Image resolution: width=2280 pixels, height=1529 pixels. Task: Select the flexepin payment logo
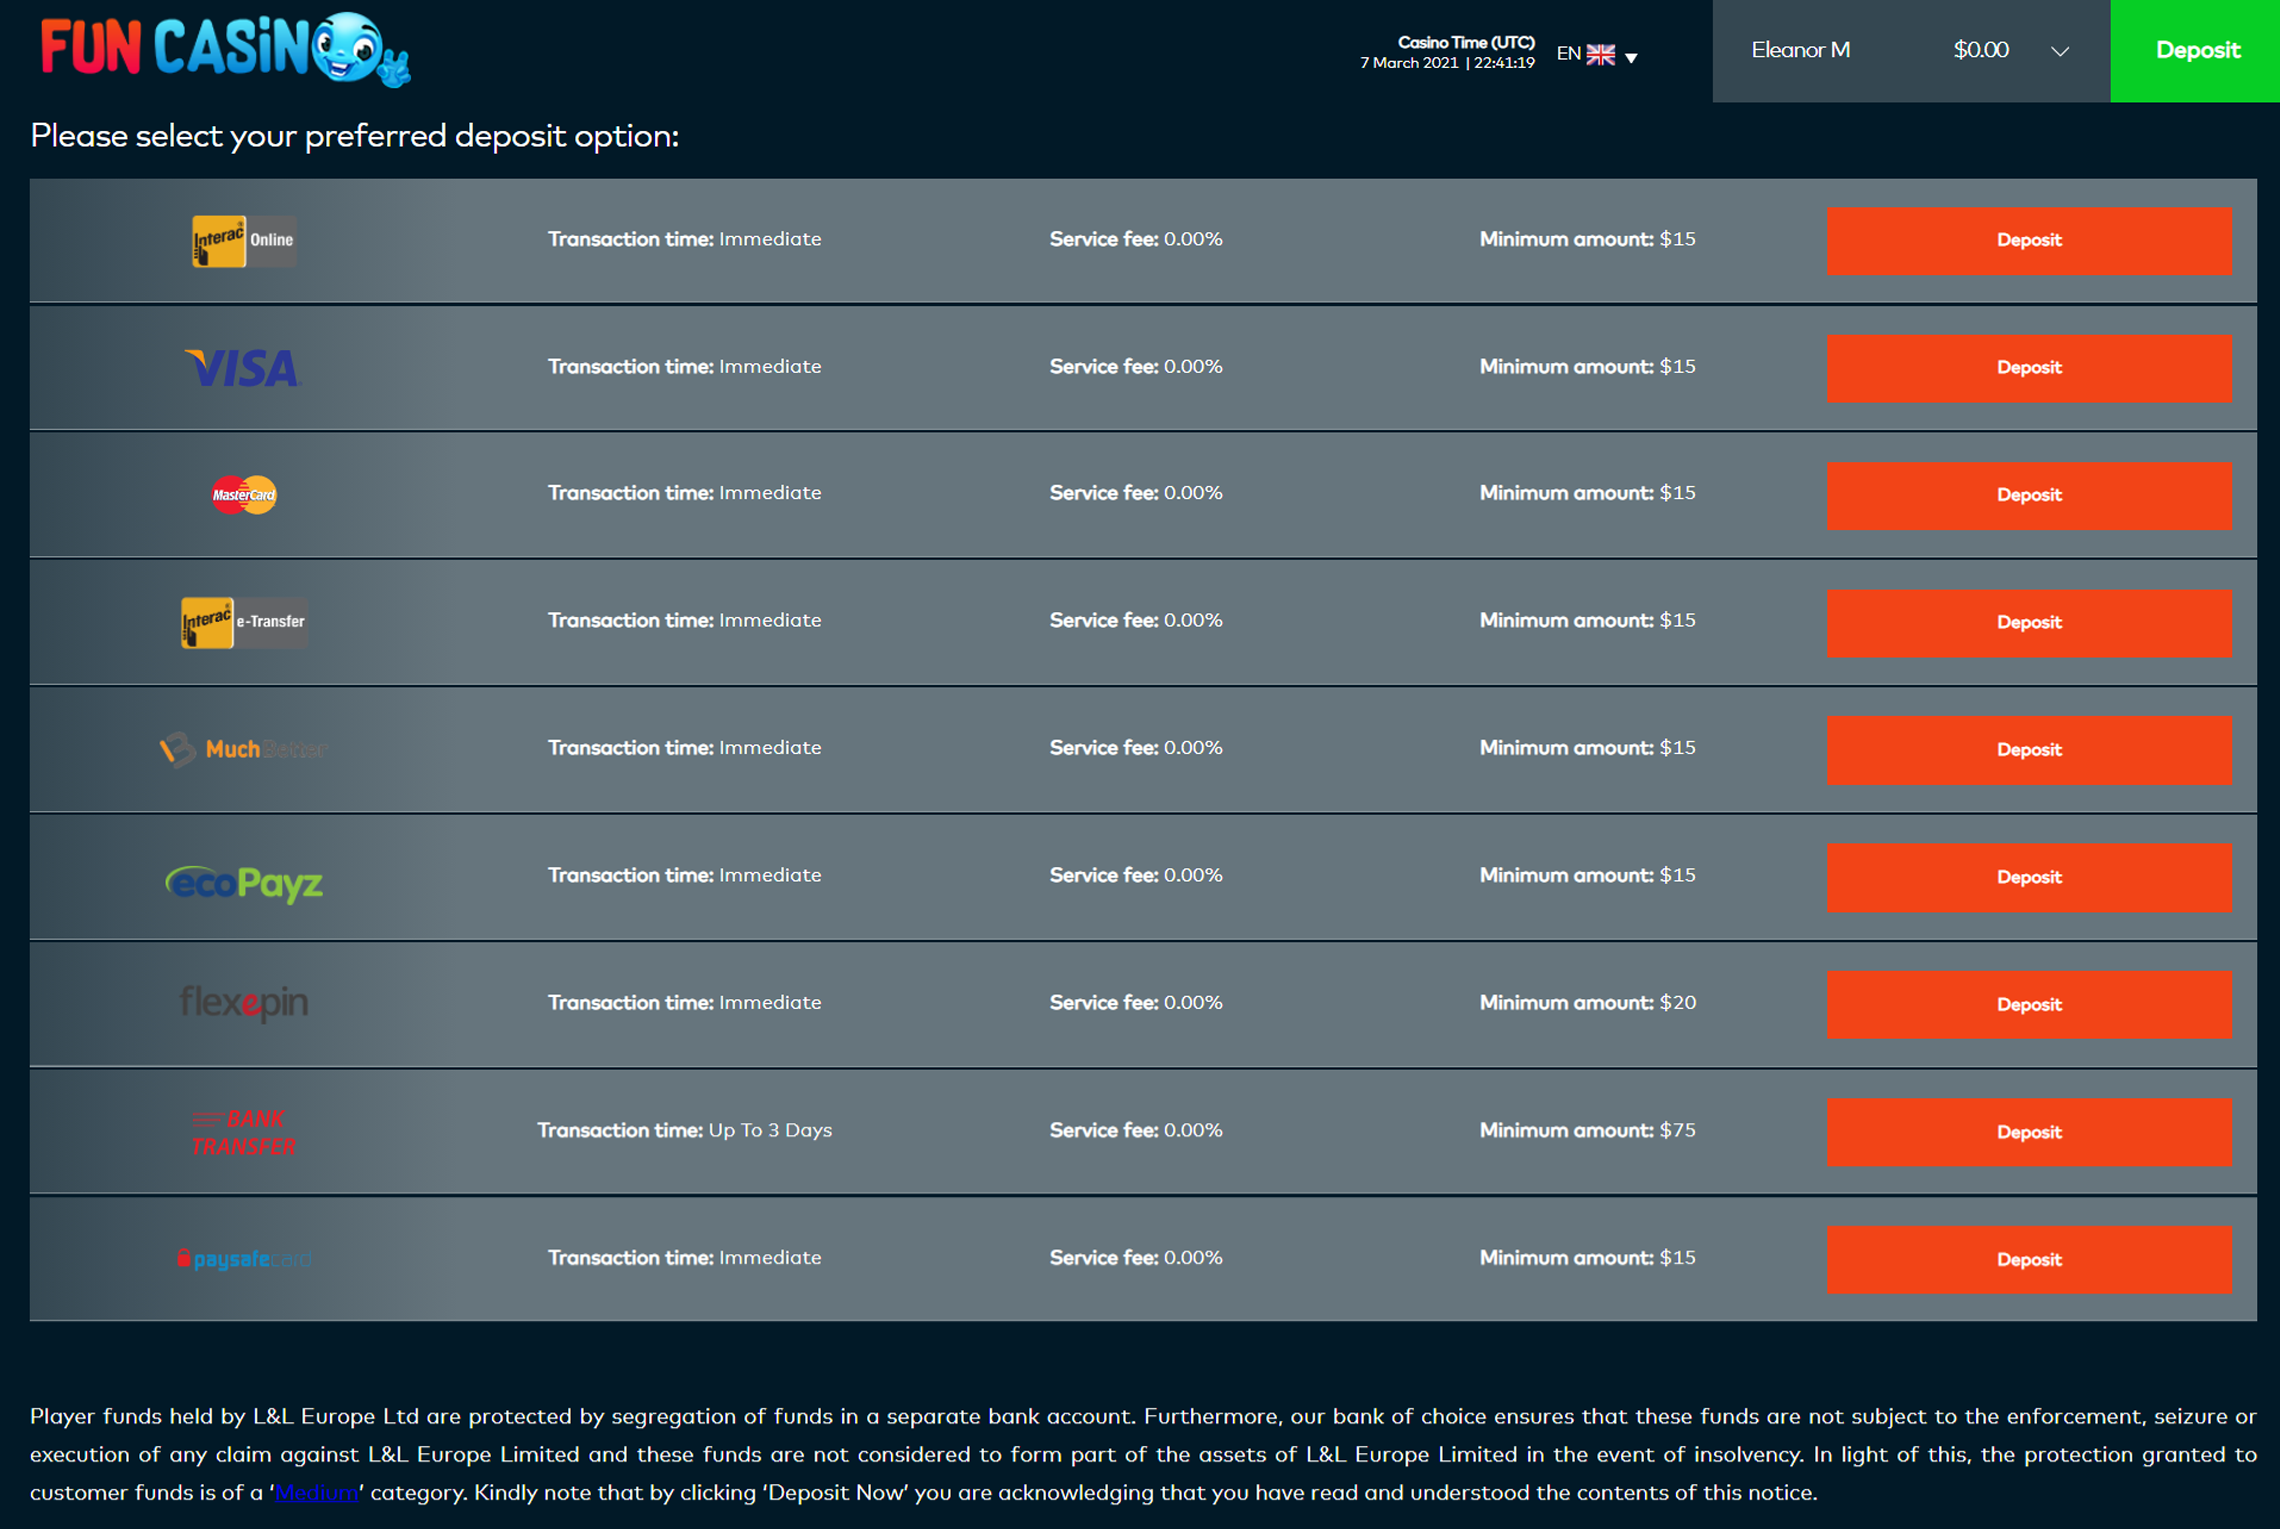click(x=243, y=1002)
